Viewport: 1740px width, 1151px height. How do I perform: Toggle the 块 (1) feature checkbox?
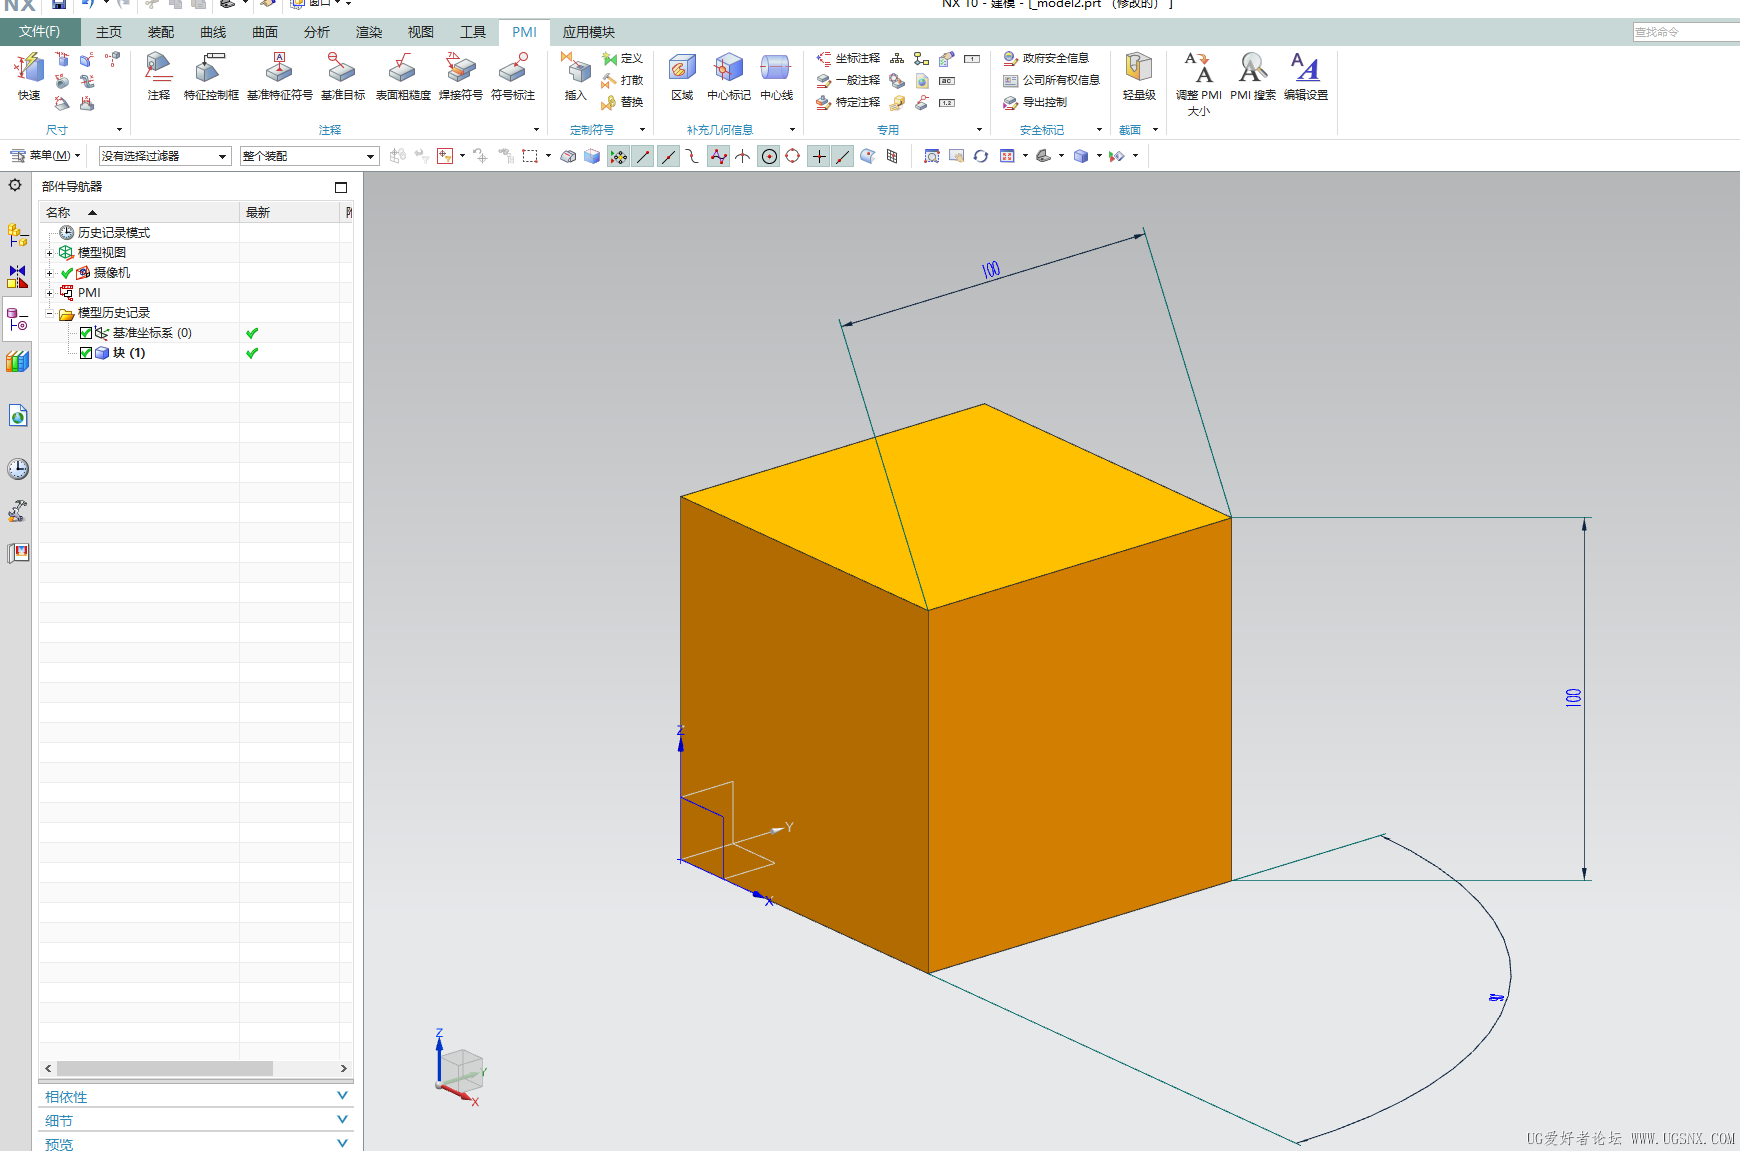pyautogui.click(x=86, y=353)
